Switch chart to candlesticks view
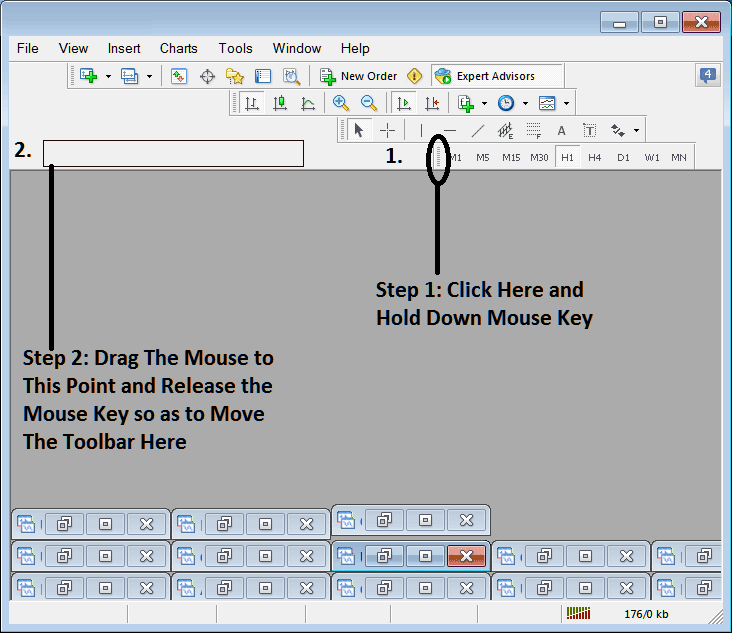 280,103
